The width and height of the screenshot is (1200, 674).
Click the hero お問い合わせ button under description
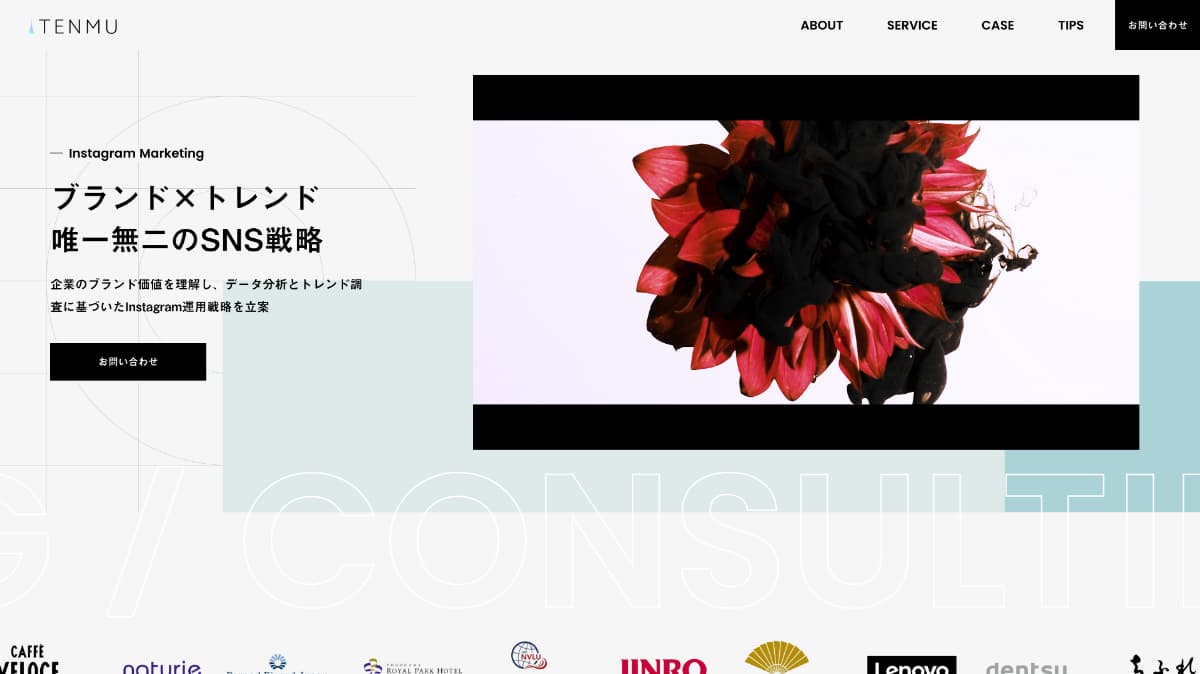pyautogui.click(x=128, y=362)
